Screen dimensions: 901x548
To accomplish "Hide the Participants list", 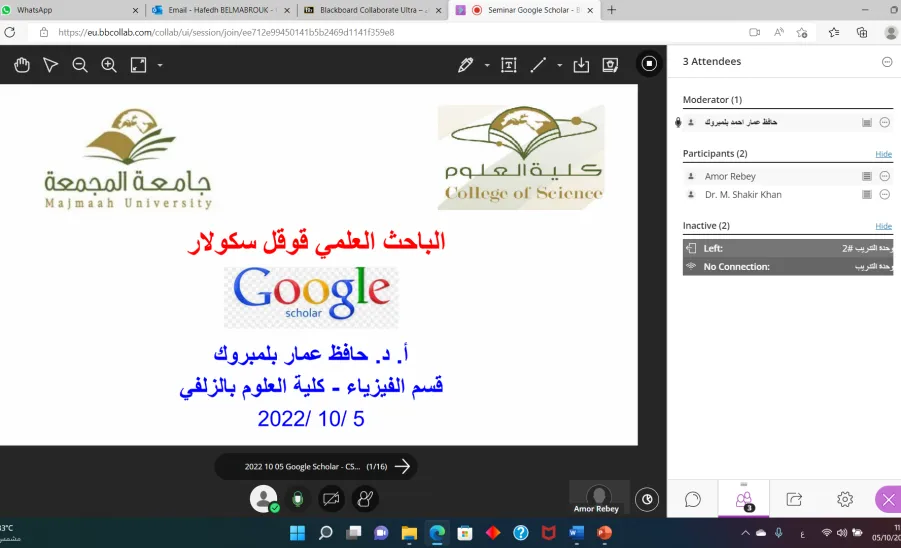I will click(x=883, y=154).
